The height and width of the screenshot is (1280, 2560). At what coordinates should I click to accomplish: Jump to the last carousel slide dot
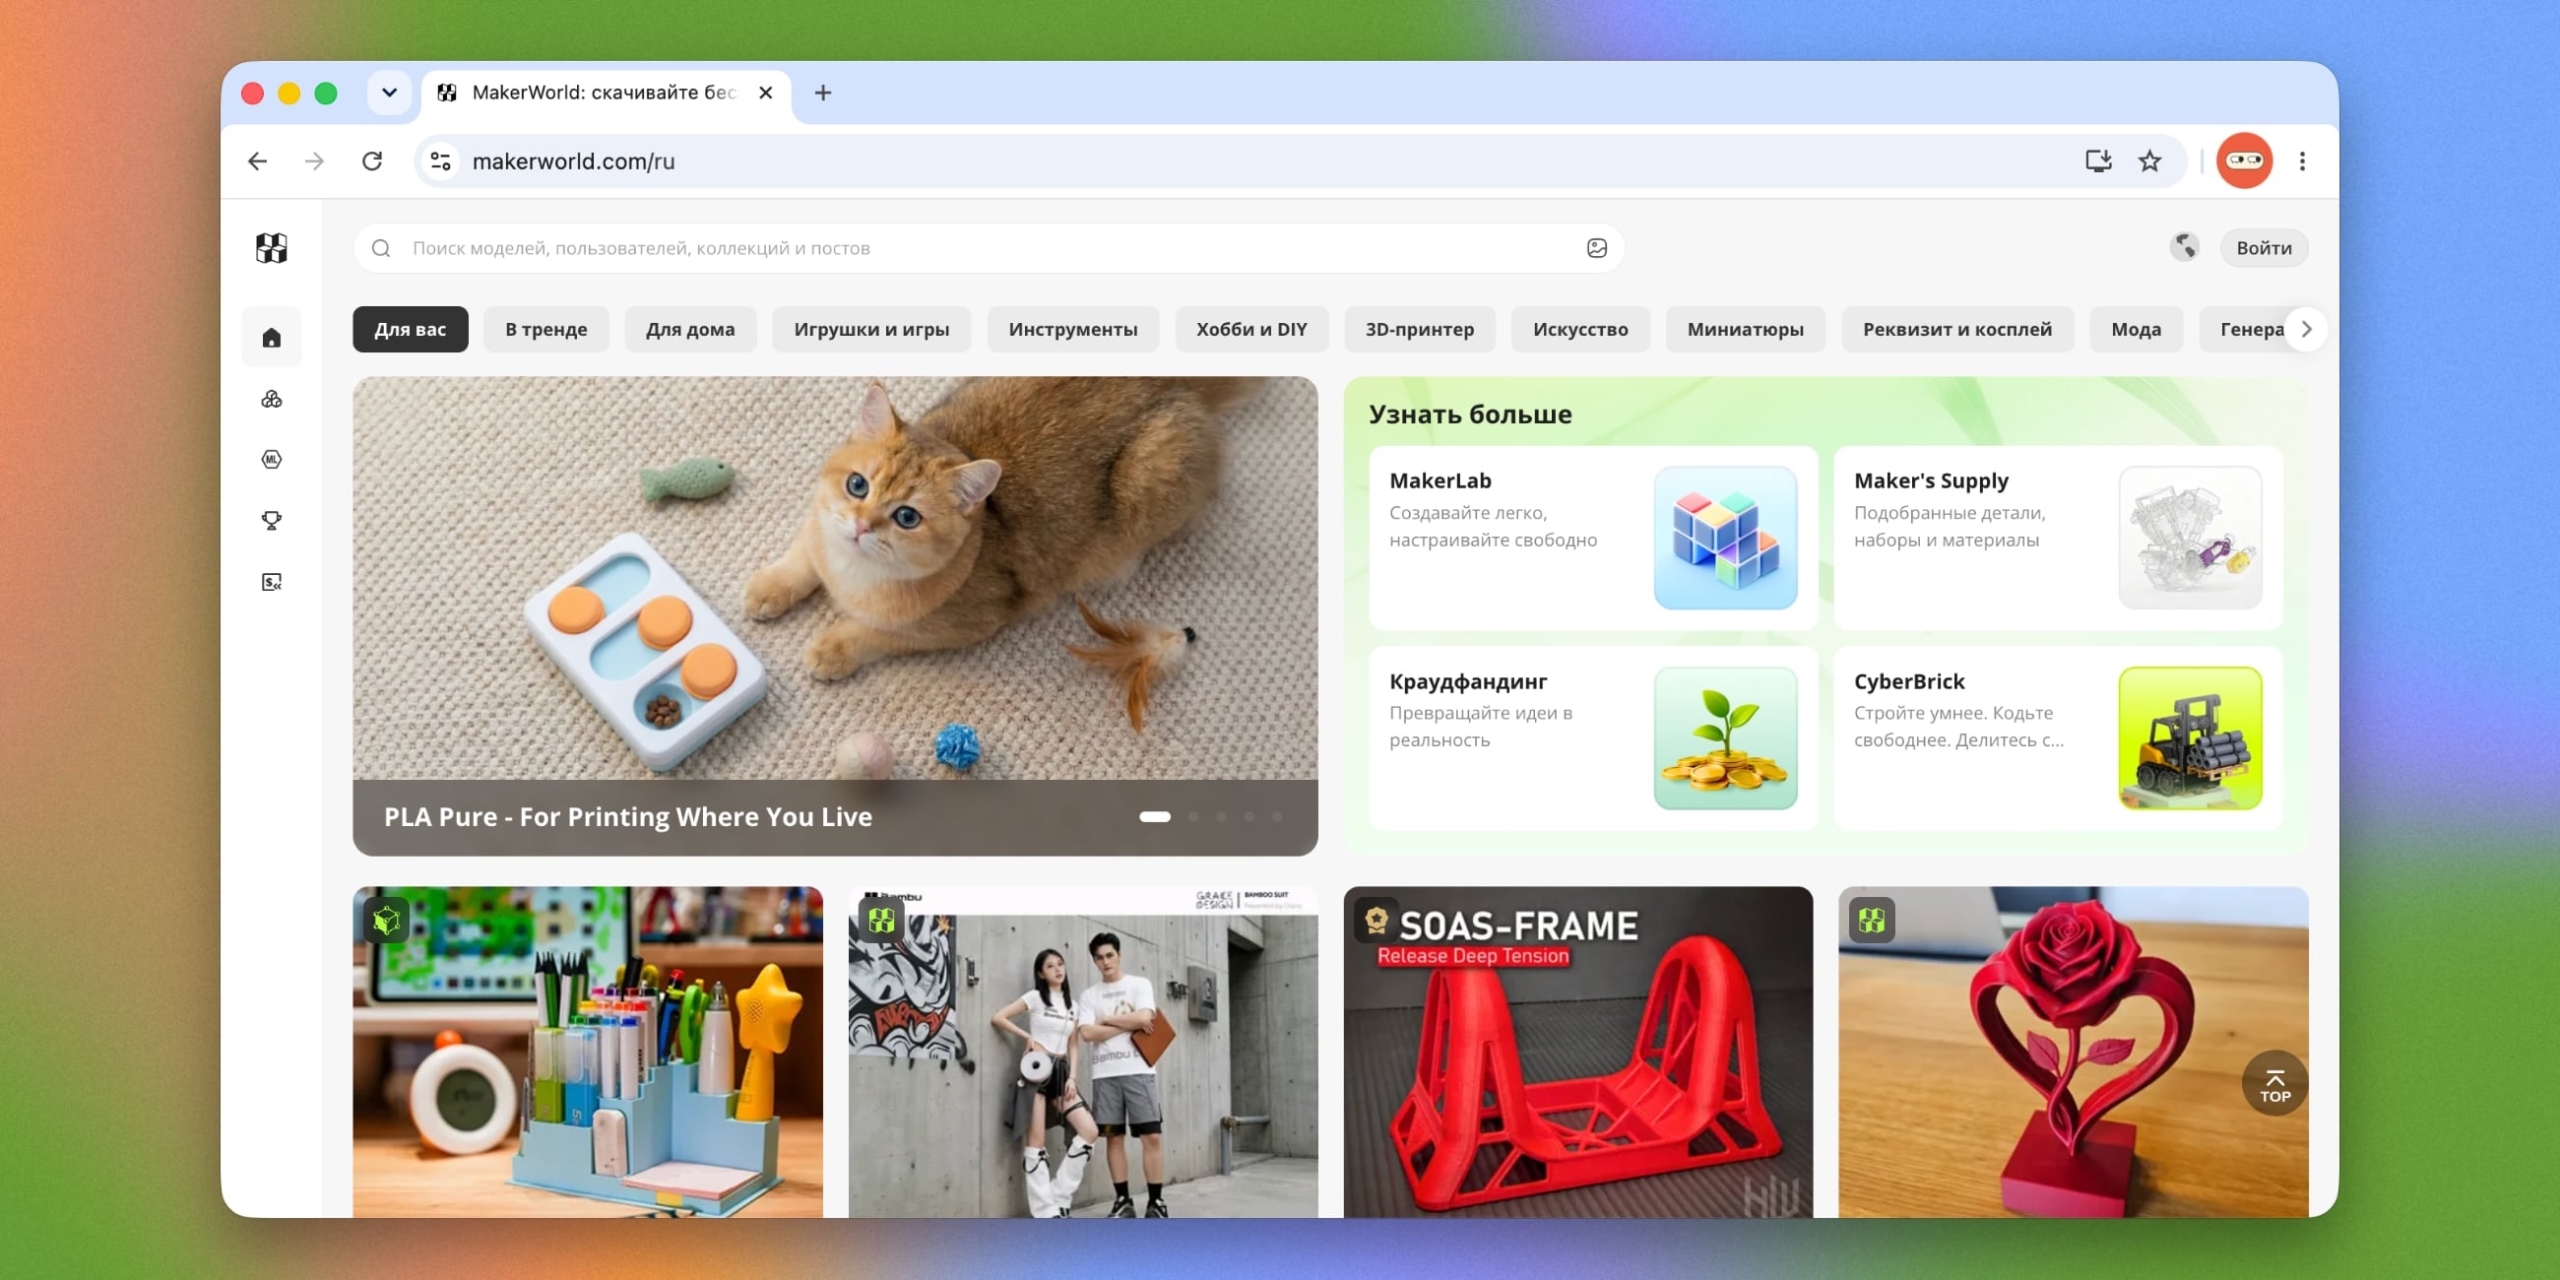[1277, 816]
